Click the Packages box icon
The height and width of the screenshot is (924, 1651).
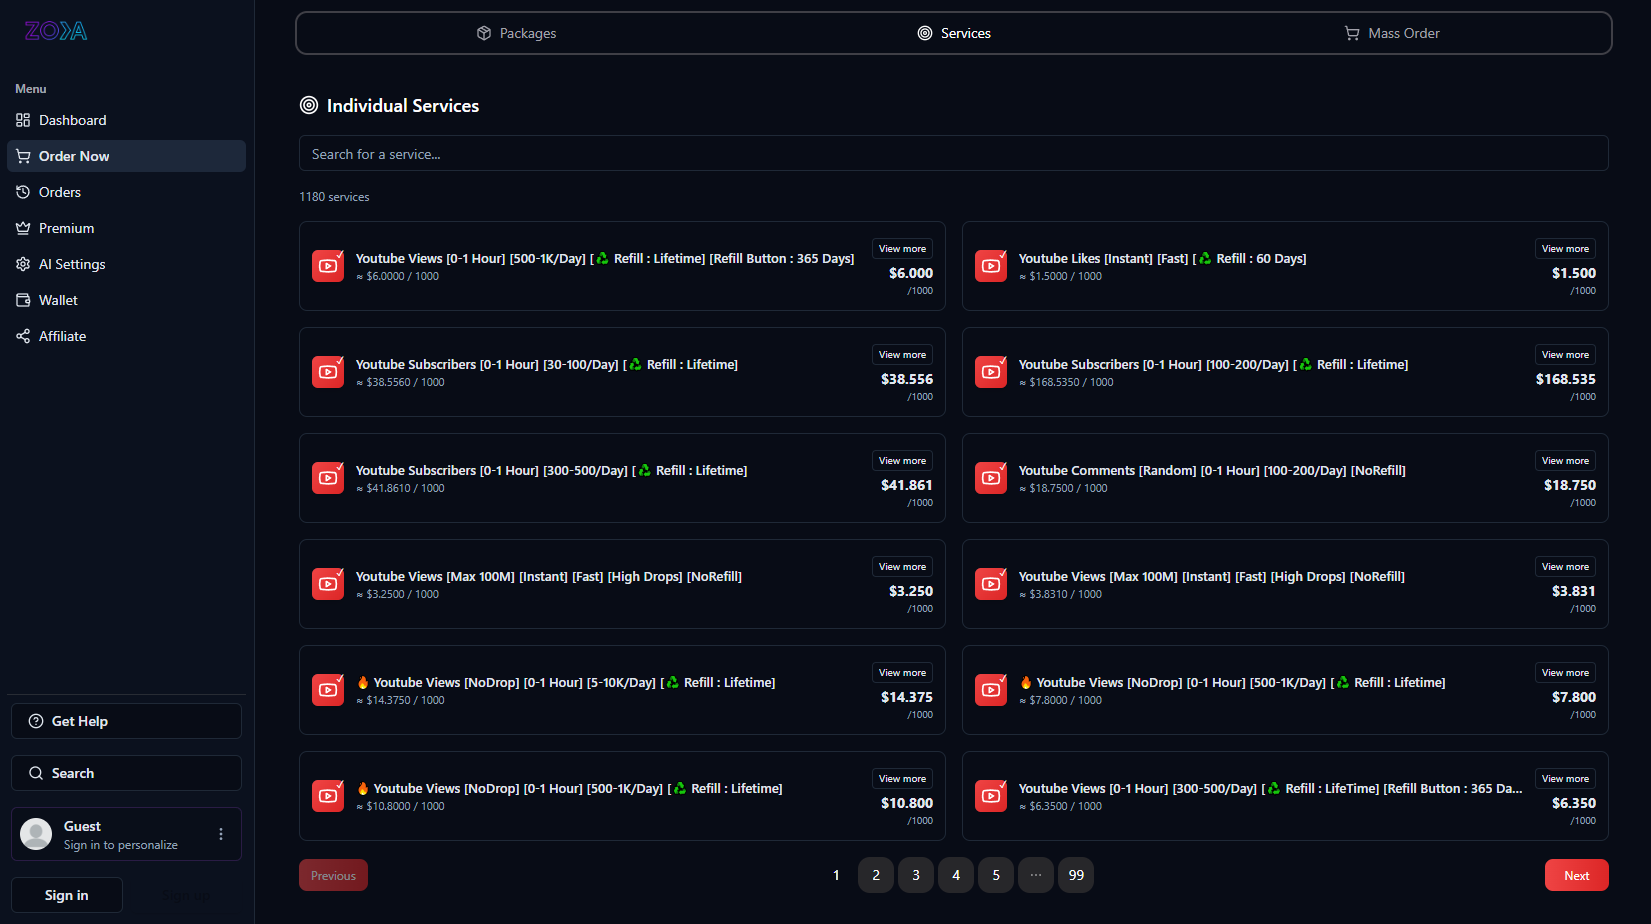[484, 33]
